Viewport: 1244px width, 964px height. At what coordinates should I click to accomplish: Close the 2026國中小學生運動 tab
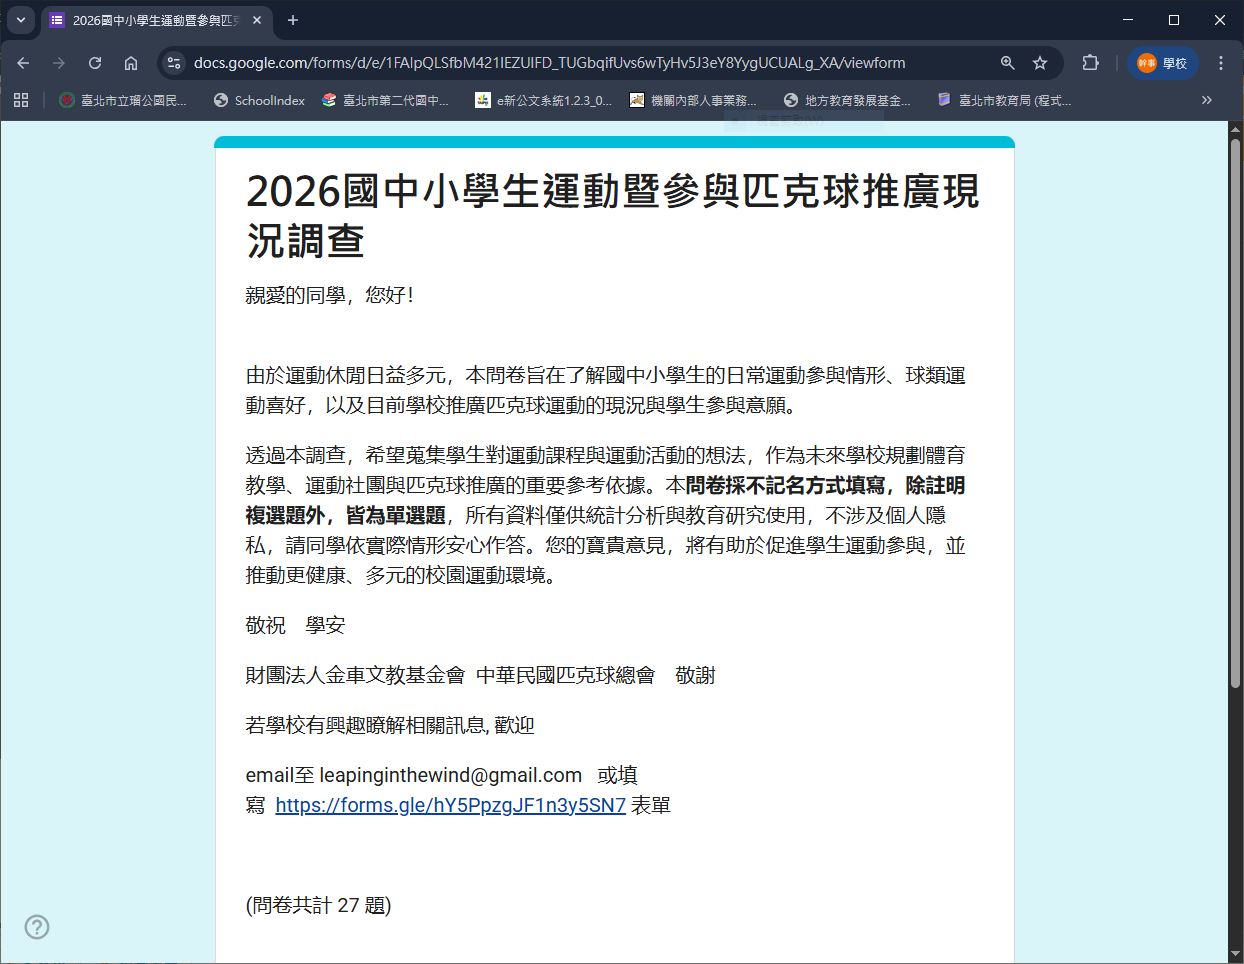pyautogui.click(x=257, y=20)
